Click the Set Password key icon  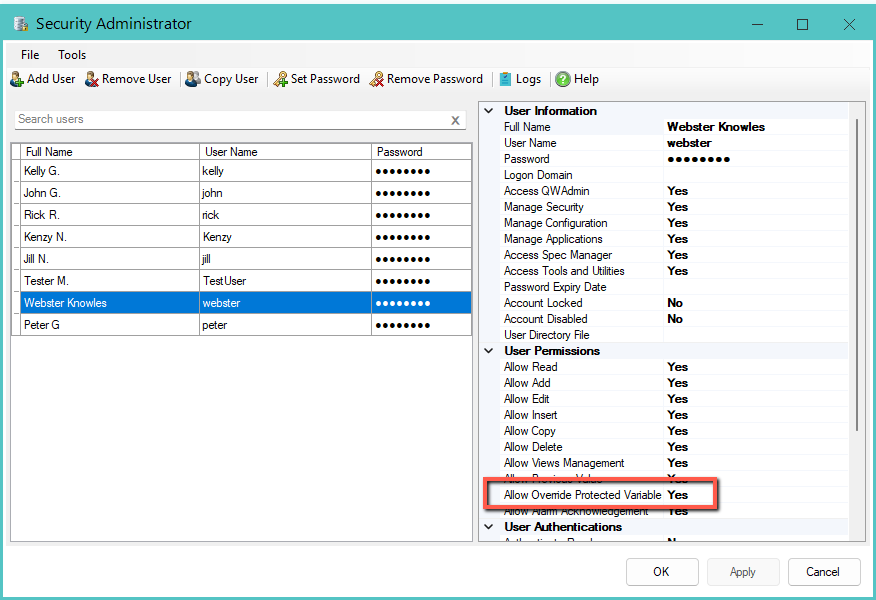[x=280, y=79]
